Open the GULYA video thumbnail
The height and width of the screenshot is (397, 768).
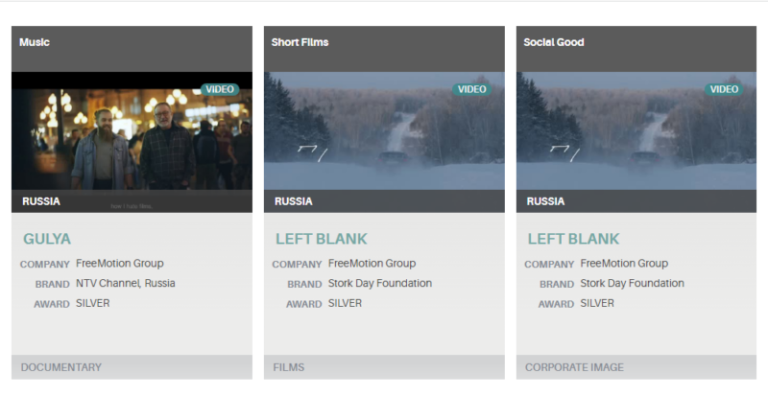tap(132, 131)
